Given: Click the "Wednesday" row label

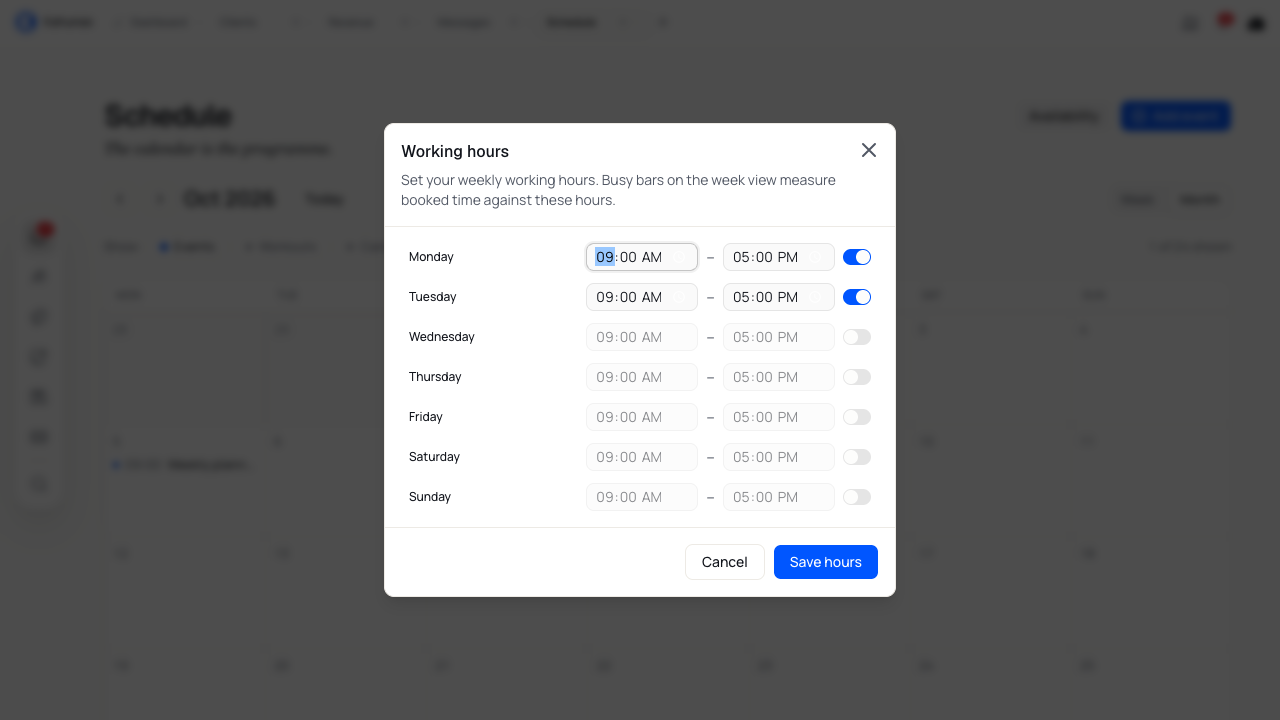Looking at the screenshot, I should click(x=442, y=337).
